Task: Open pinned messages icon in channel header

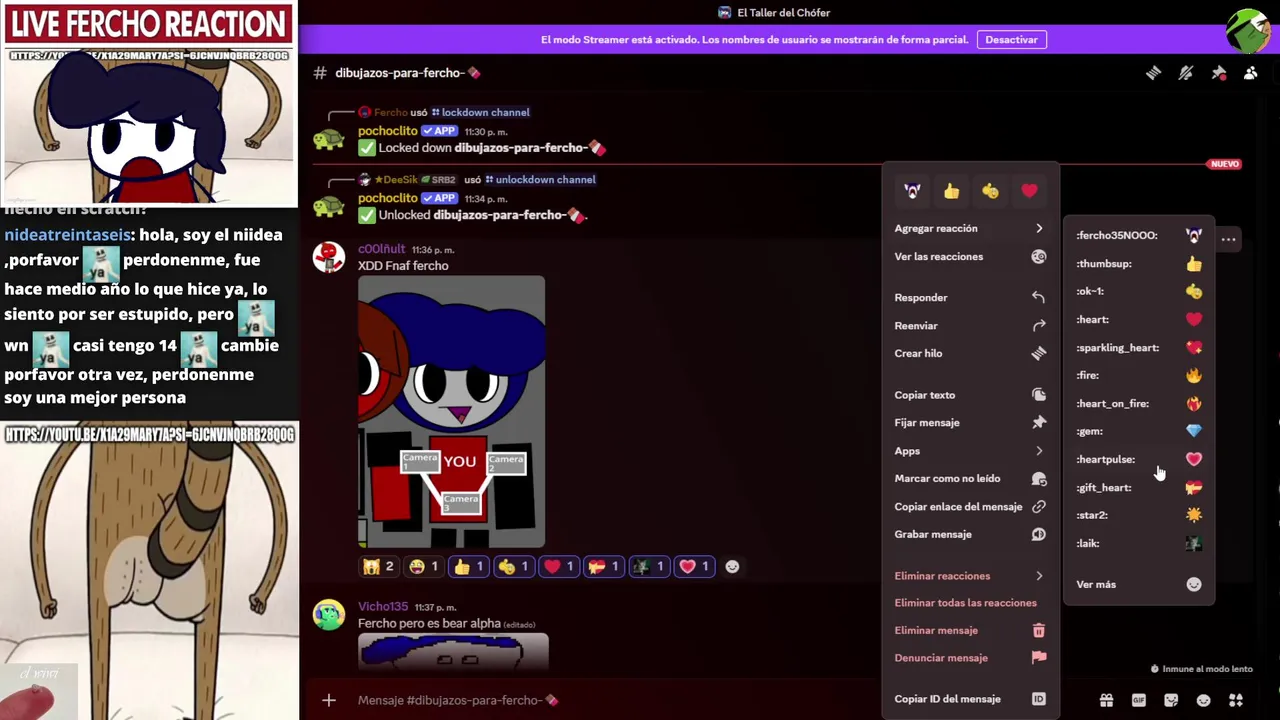Action: point(1218,73)
